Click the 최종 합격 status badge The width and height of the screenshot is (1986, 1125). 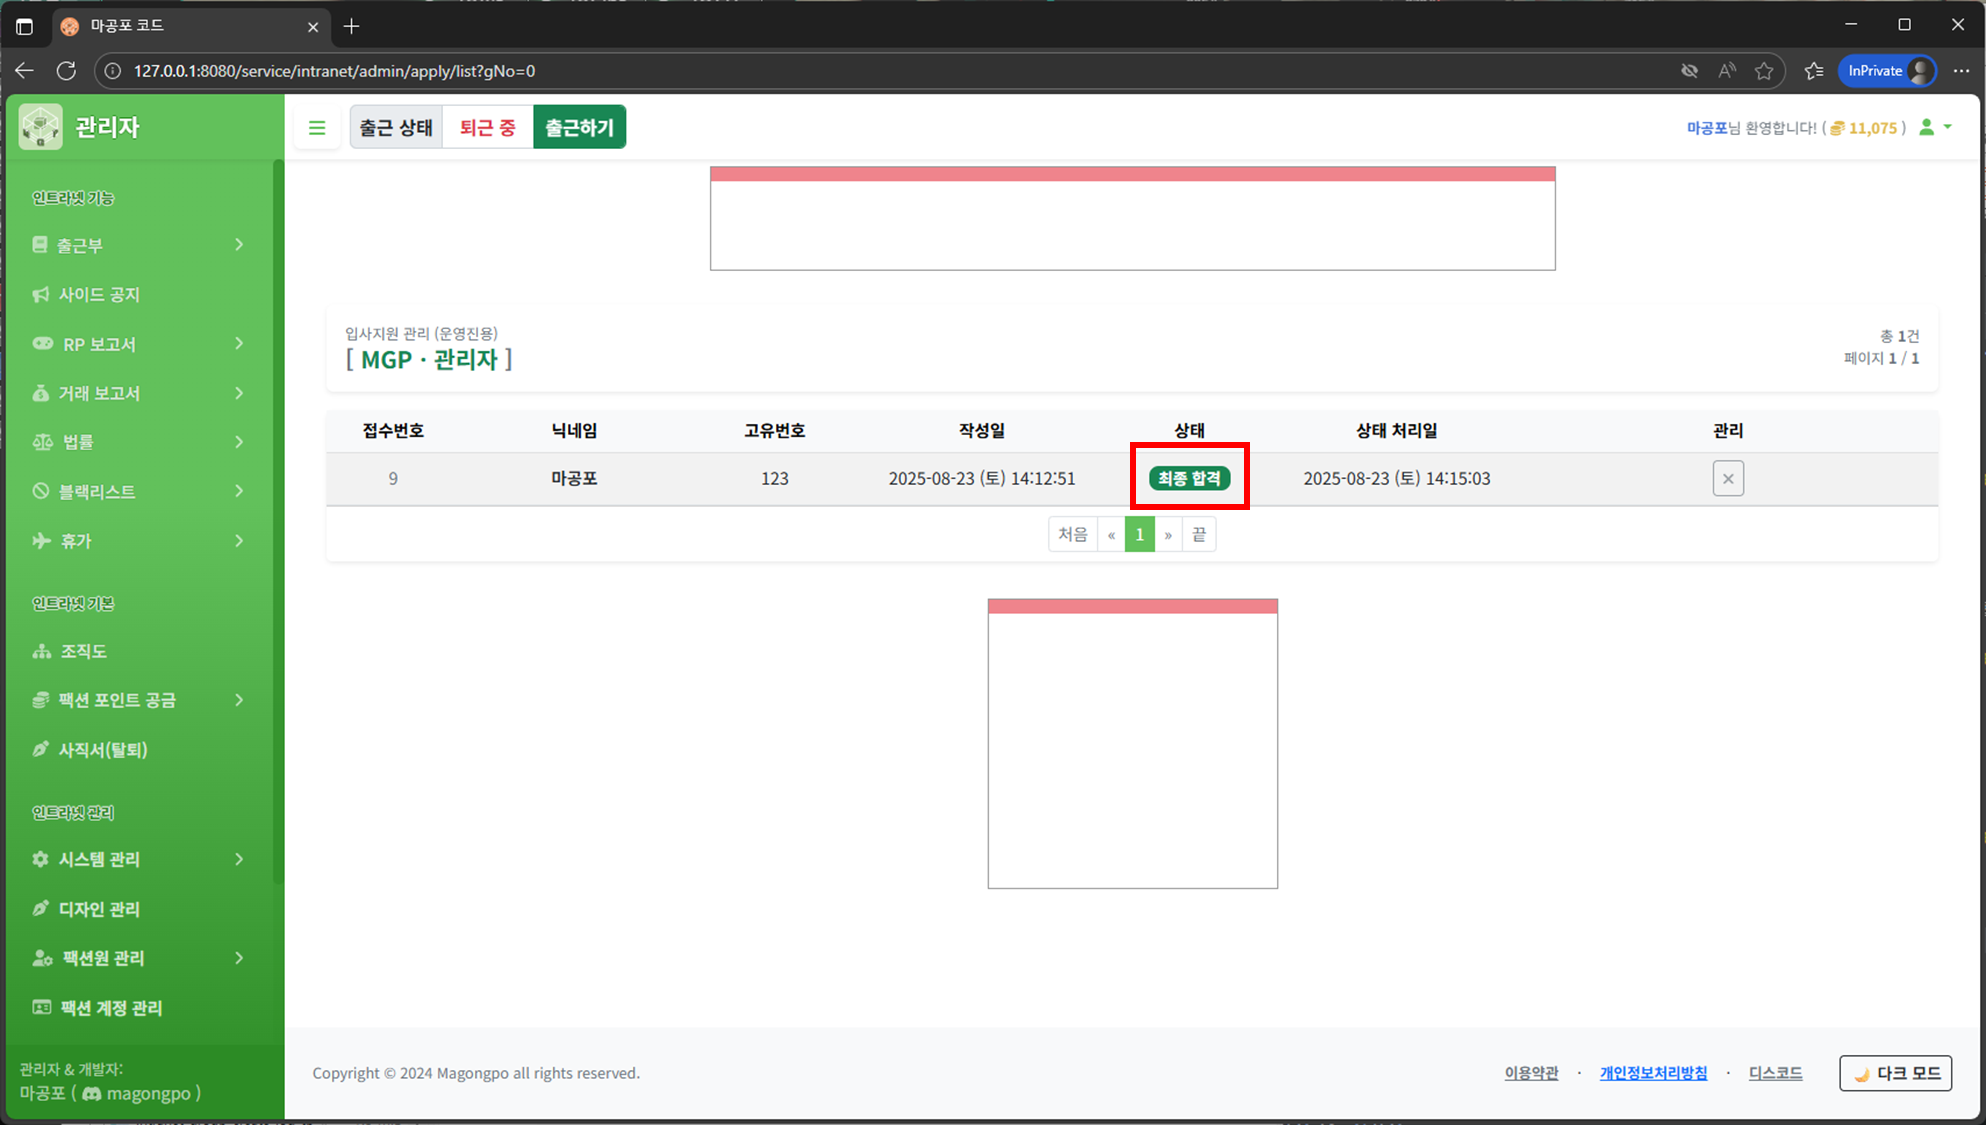pyautogui.click(x=1189, y=479)
